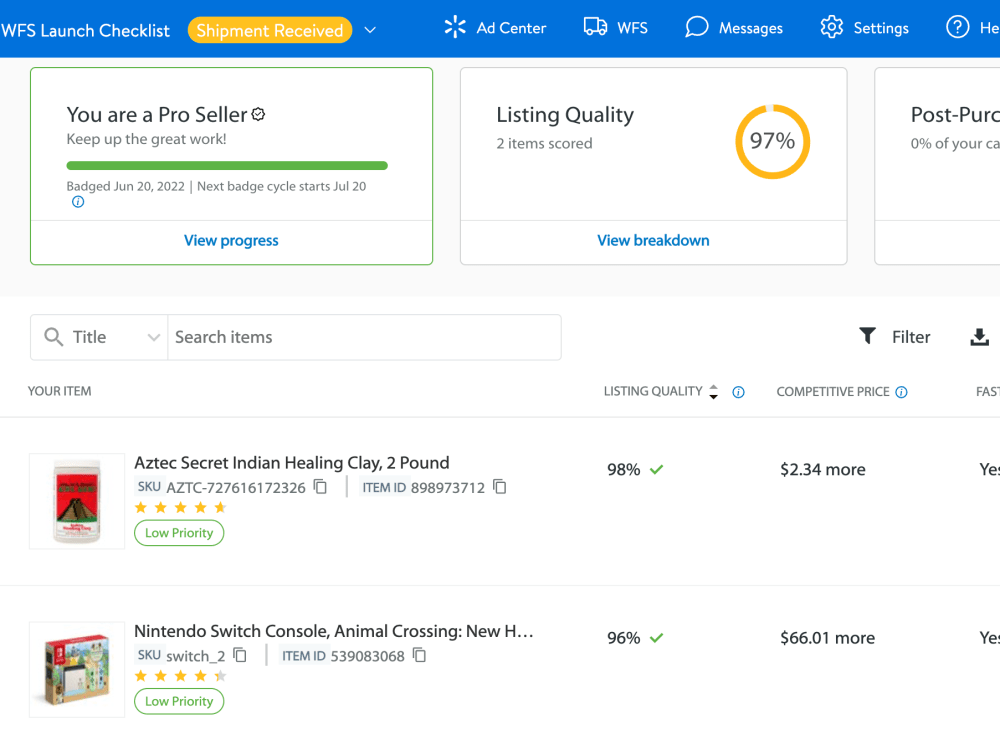Click the Nintendo Switch star rating
The height and width of the screenshot is (750, 1000).
180,676
